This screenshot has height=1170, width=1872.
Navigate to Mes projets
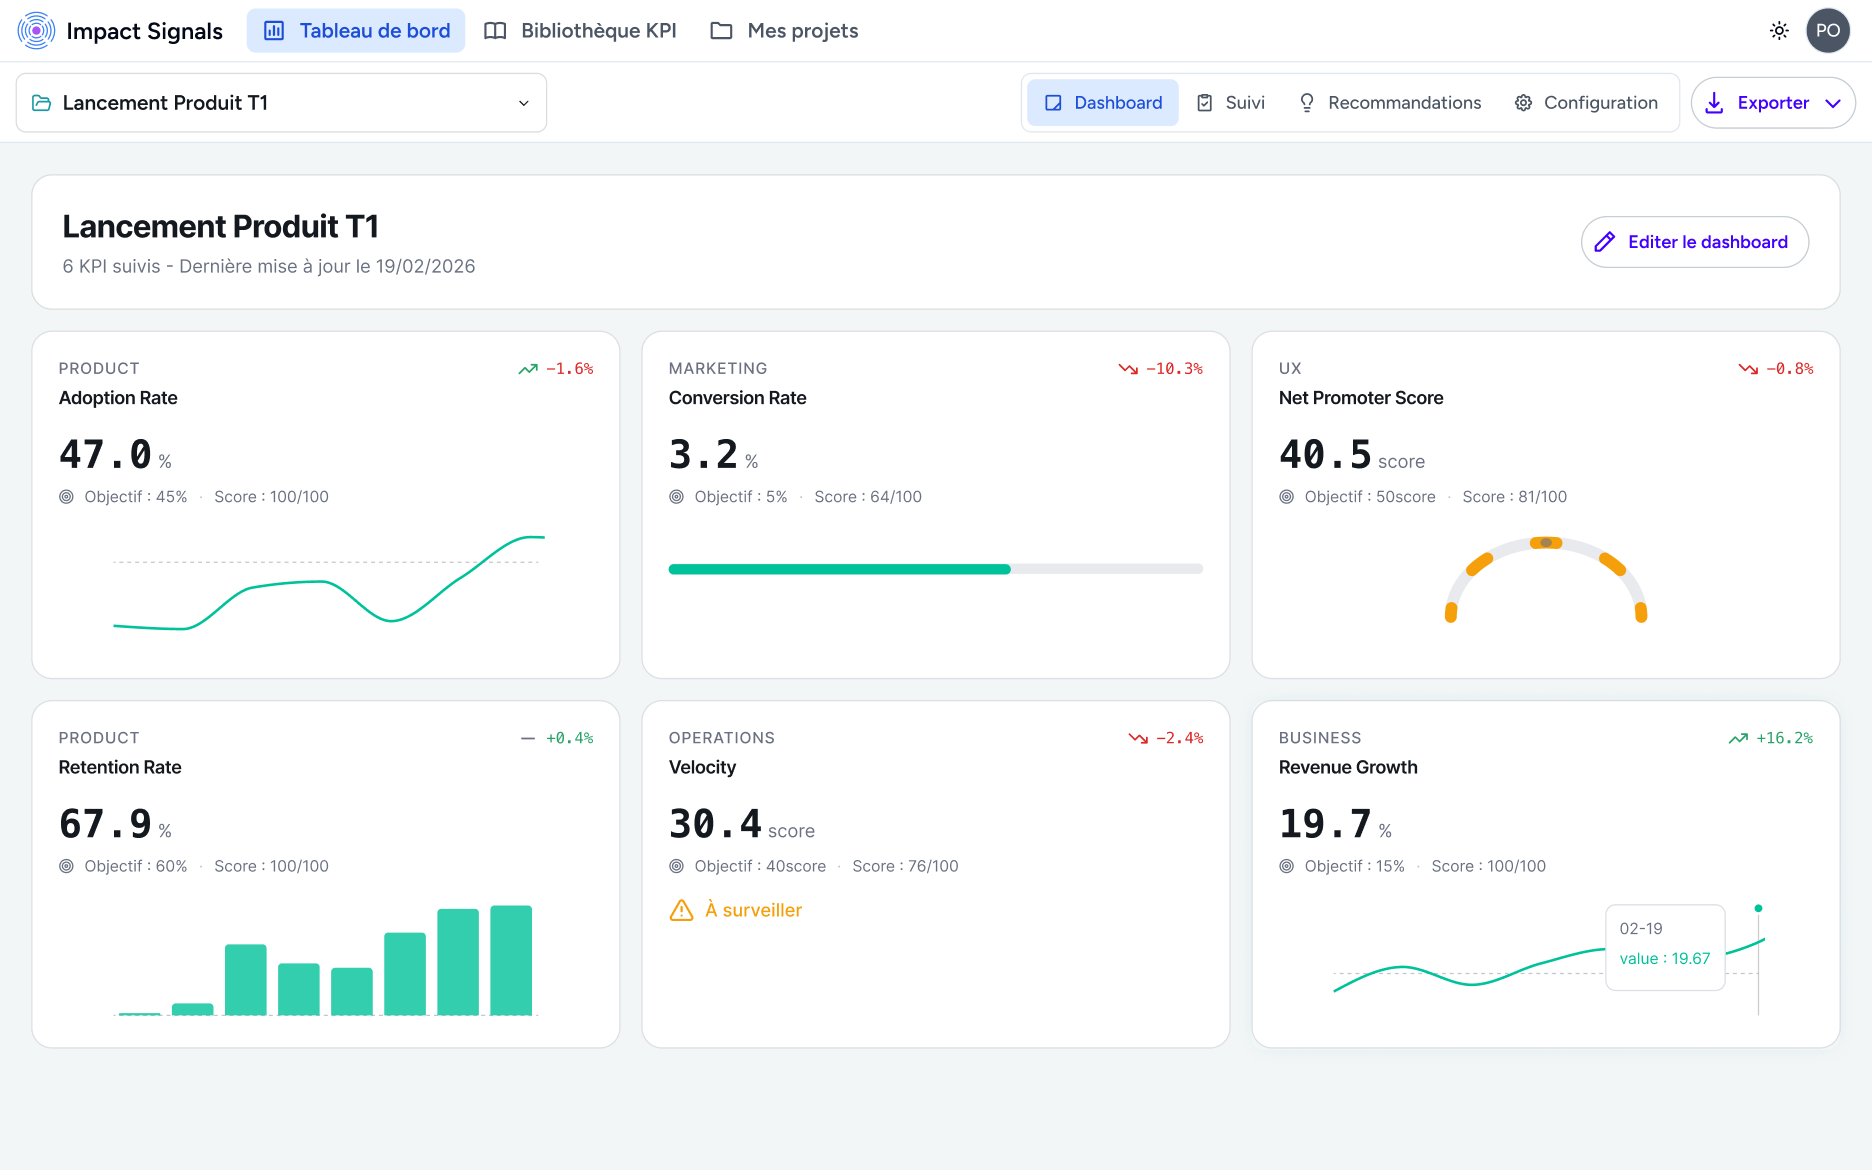[784, 31]
